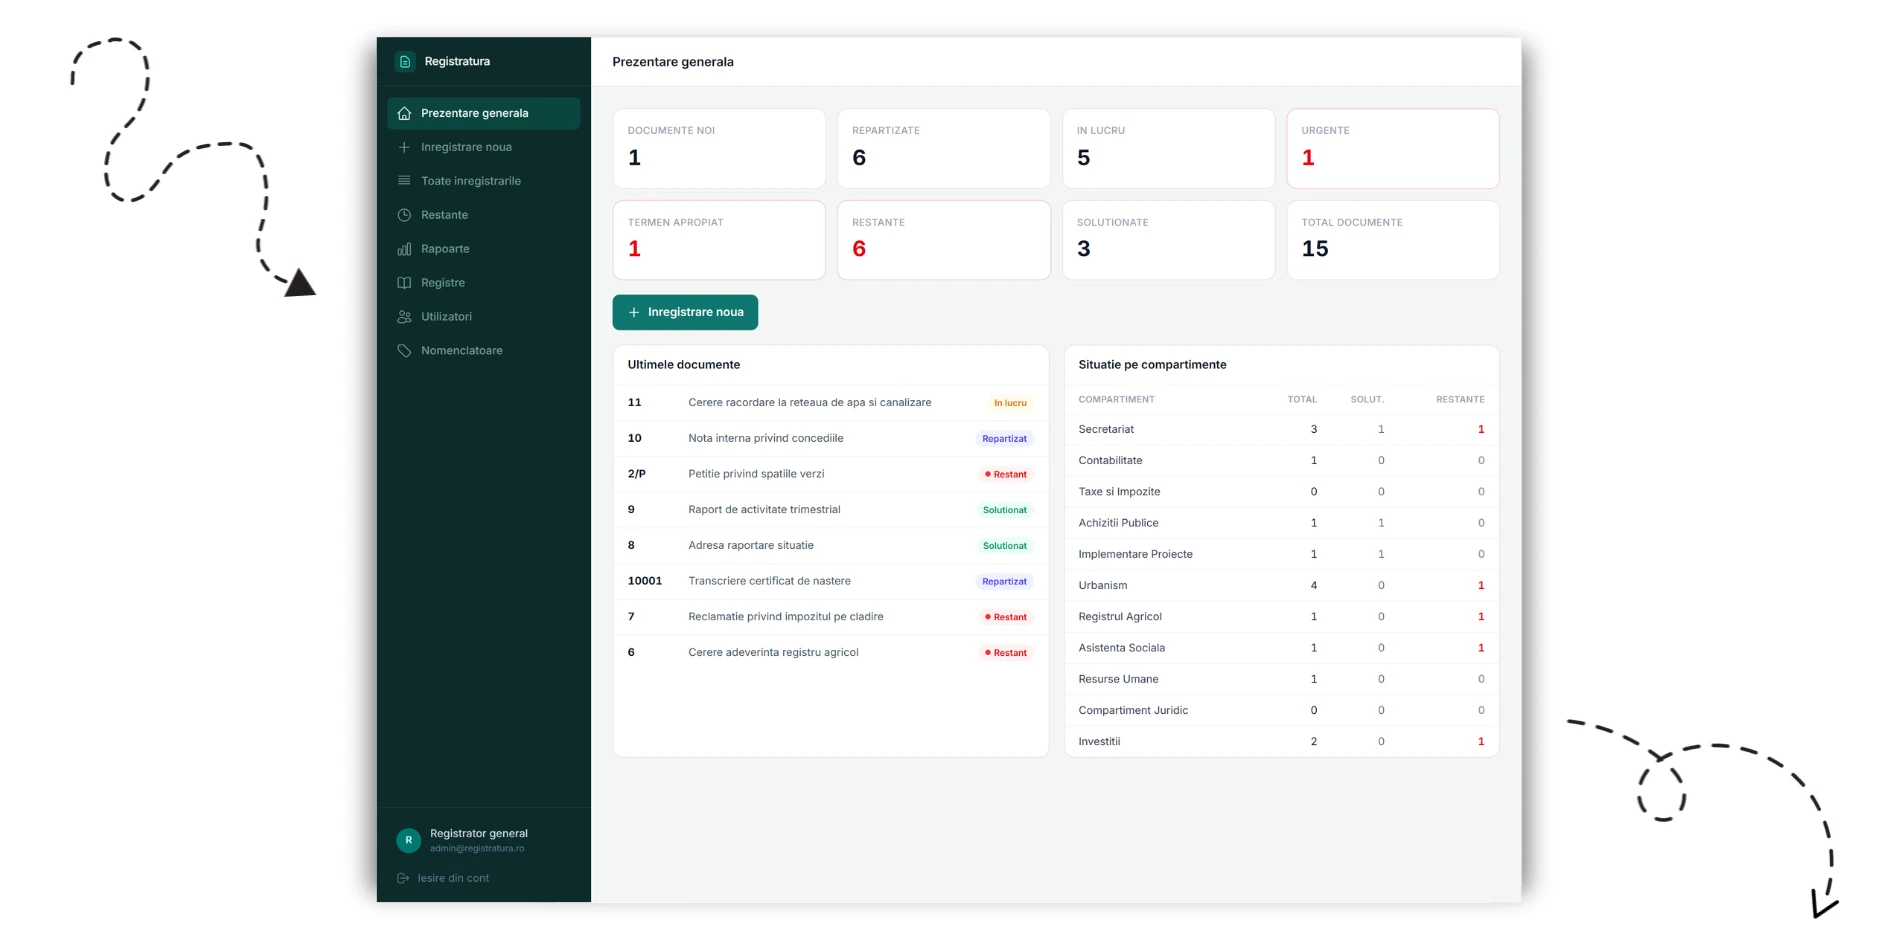Click the R avatar of Registrator general
The image size is (1897, 940).
coord(408,841)
